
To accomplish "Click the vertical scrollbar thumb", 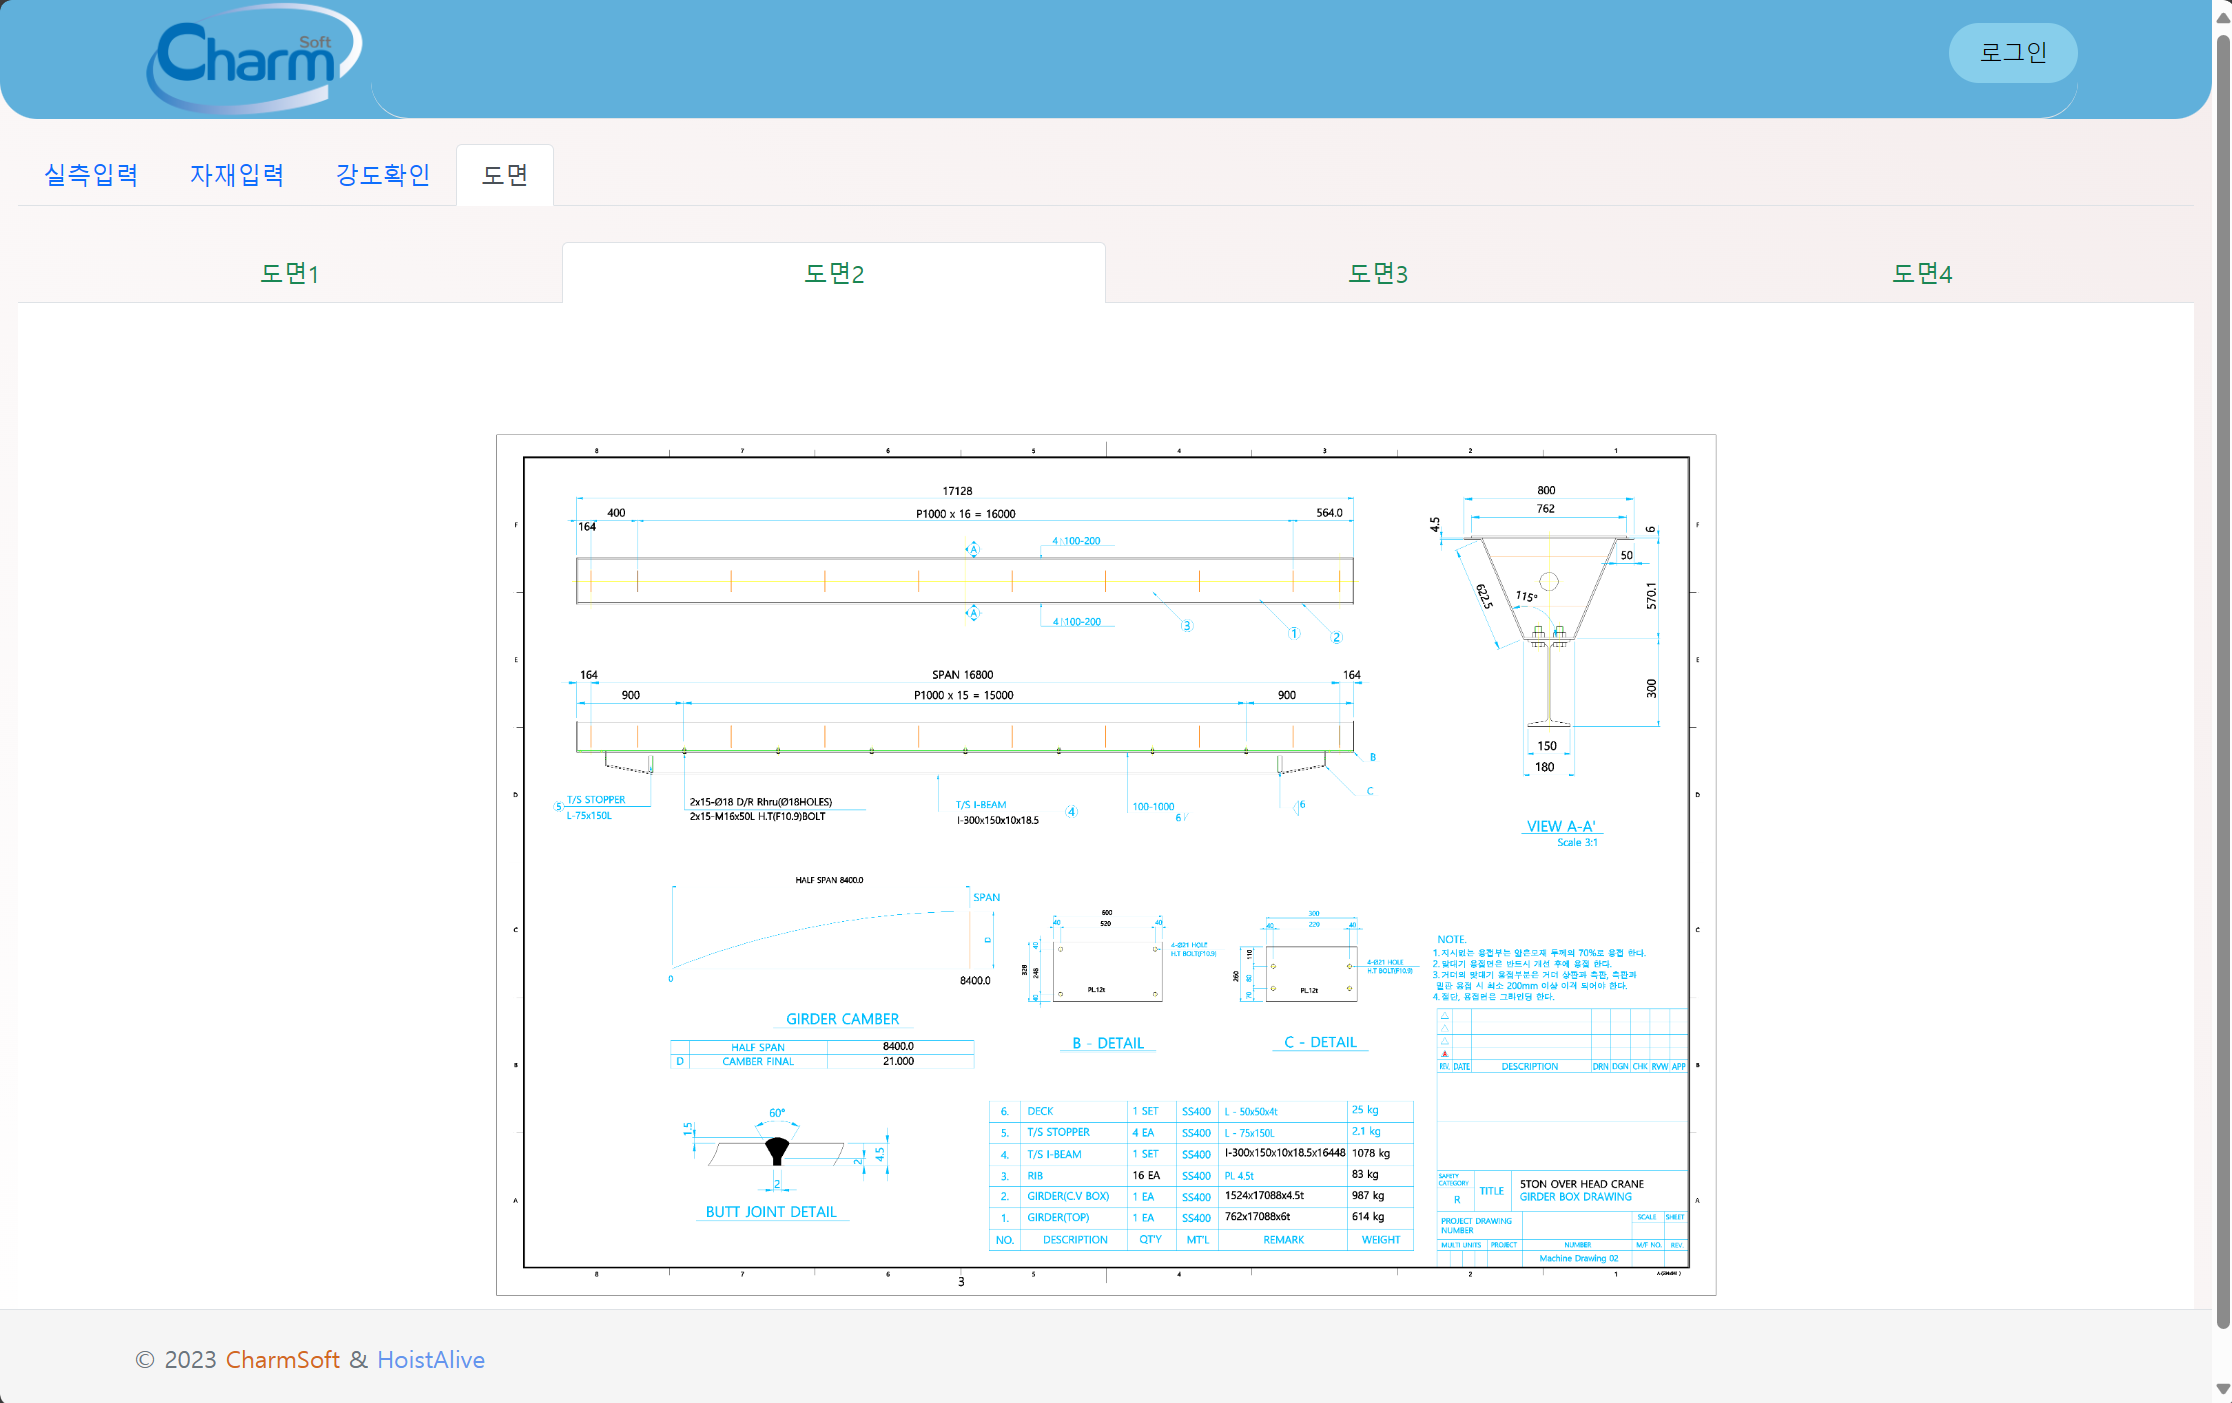I will (2222, 680).
